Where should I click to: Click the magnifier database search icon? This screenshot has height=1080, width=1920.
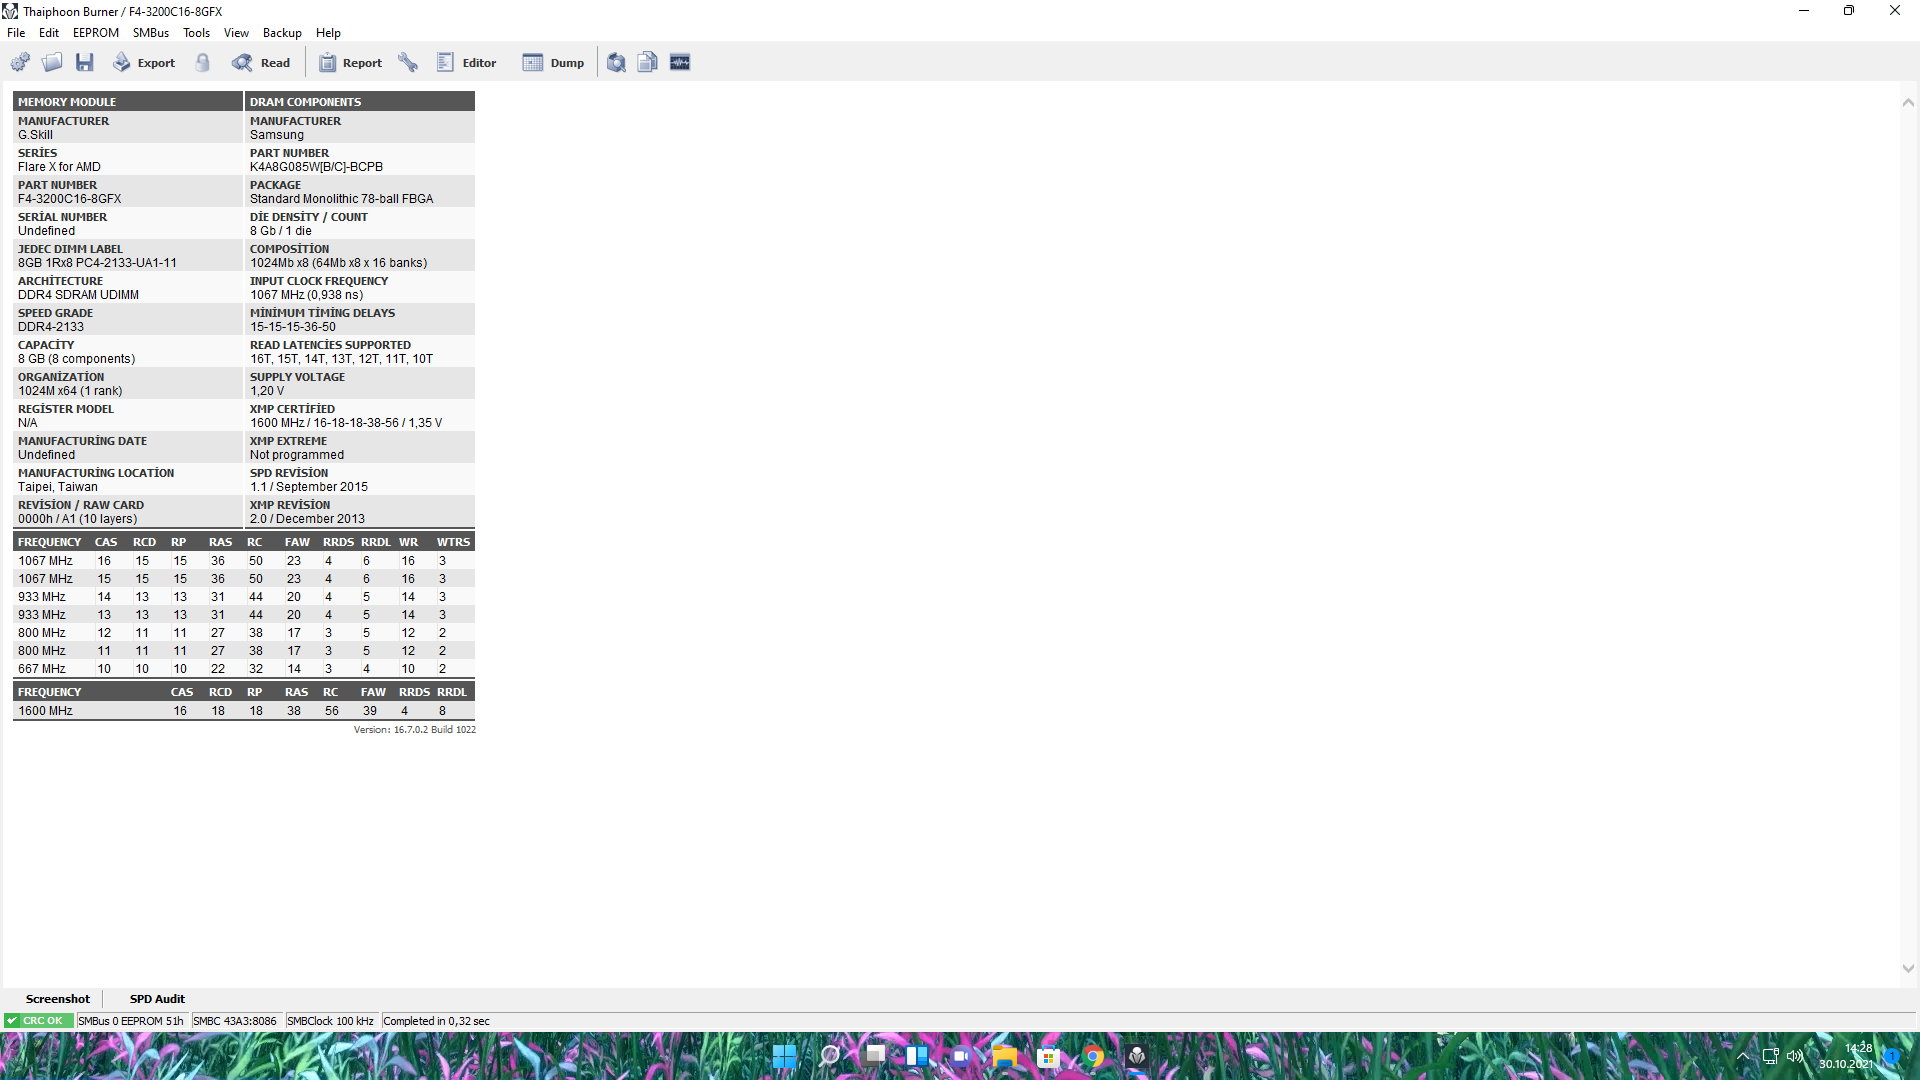(616, 63)
